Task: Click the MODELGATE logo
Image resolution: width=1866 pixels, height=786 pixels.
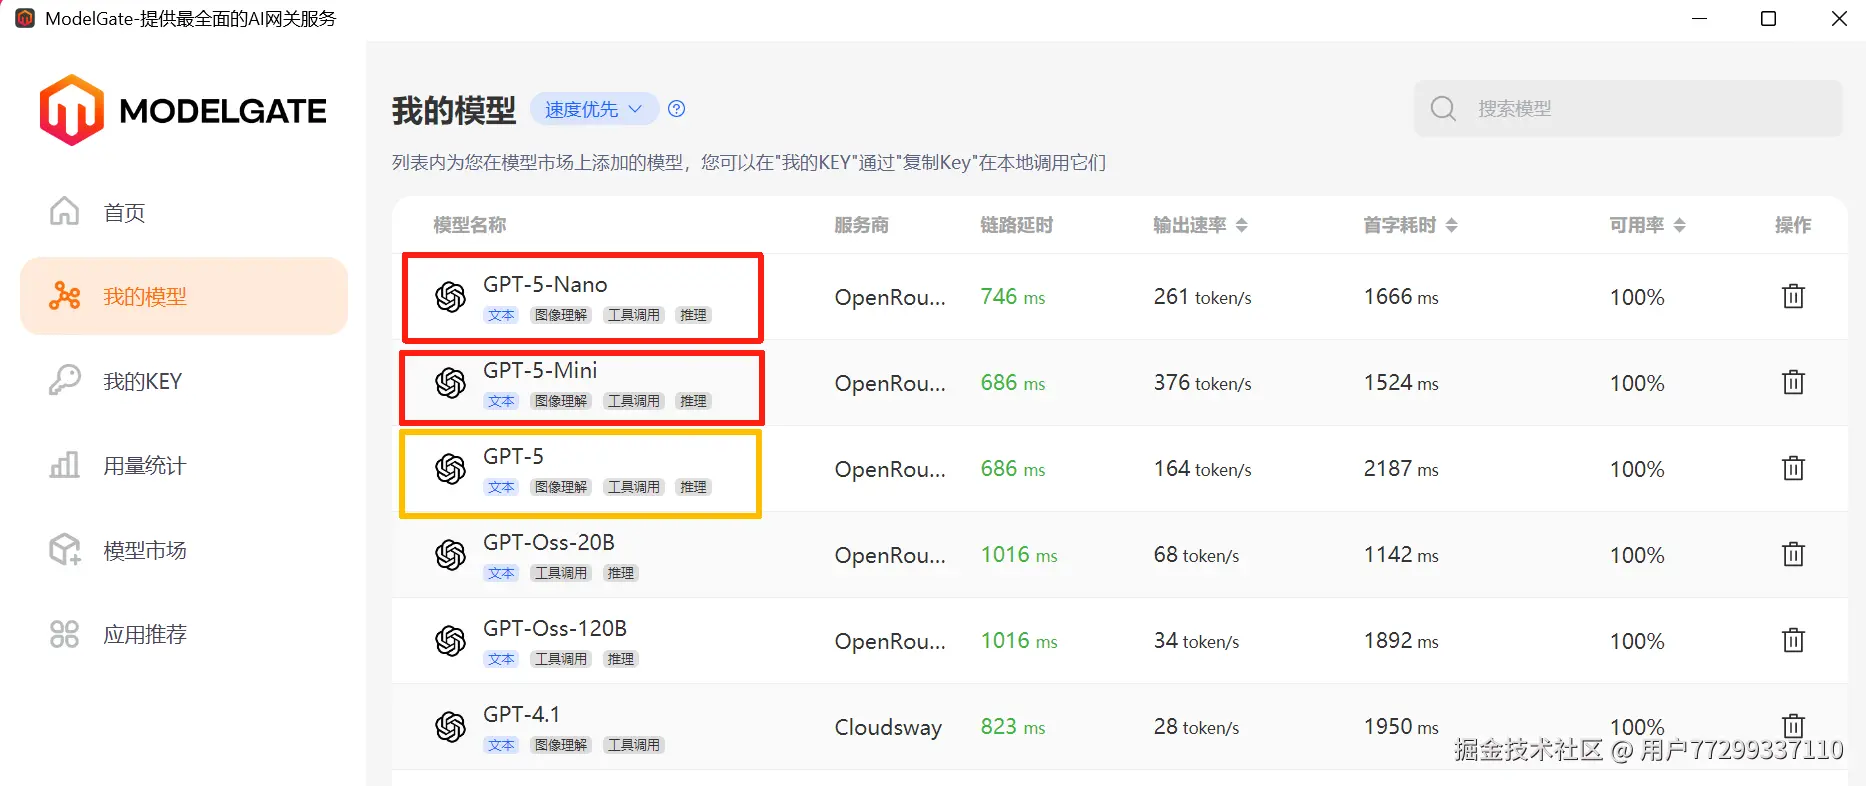Action: pos(183,110)
